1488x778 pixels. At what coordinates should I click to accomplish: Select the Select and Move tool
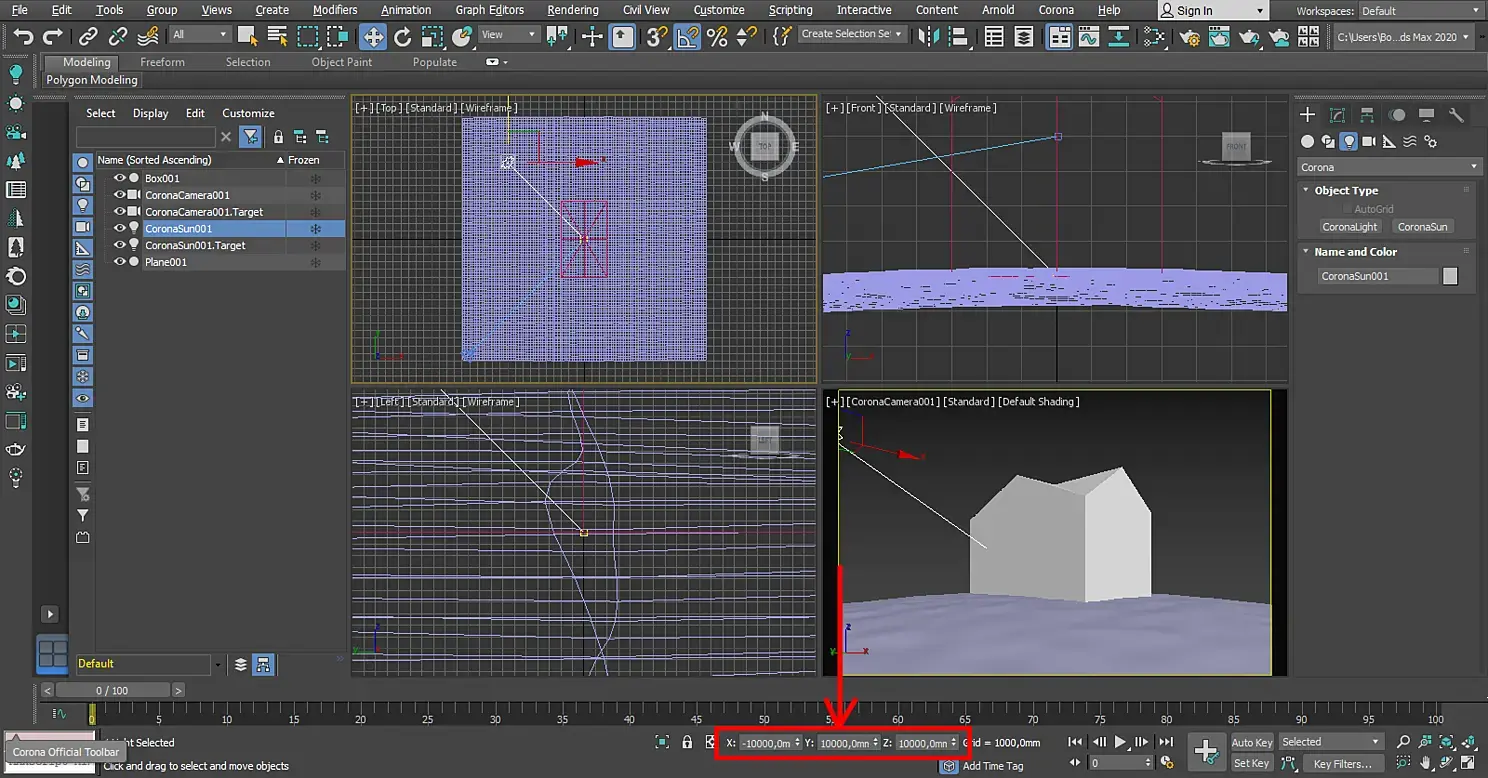[x=372, y=37]
